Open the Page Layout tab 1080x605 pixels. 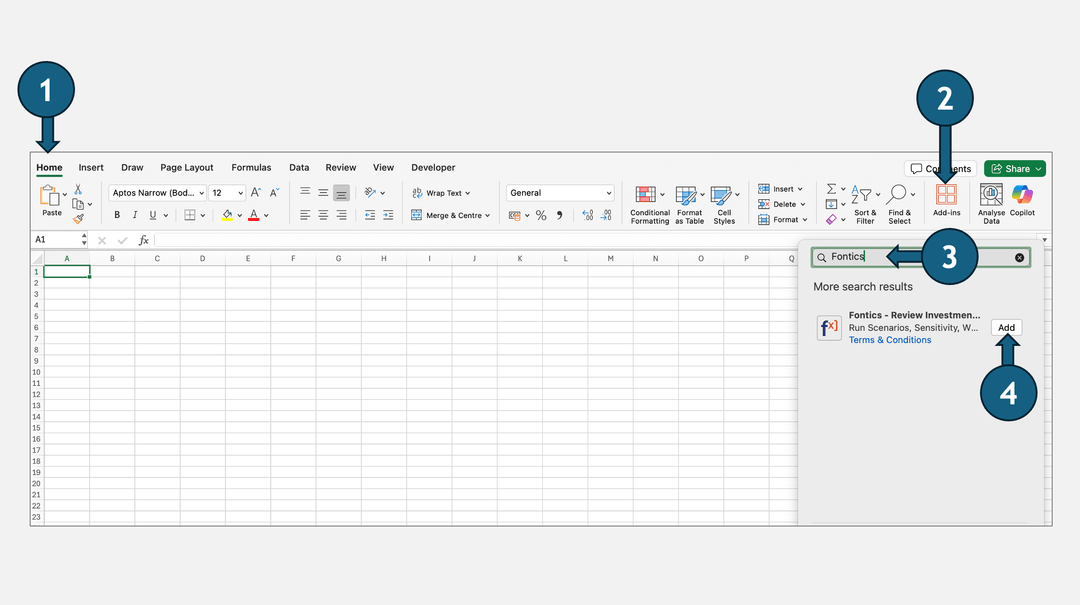[187, 168]
